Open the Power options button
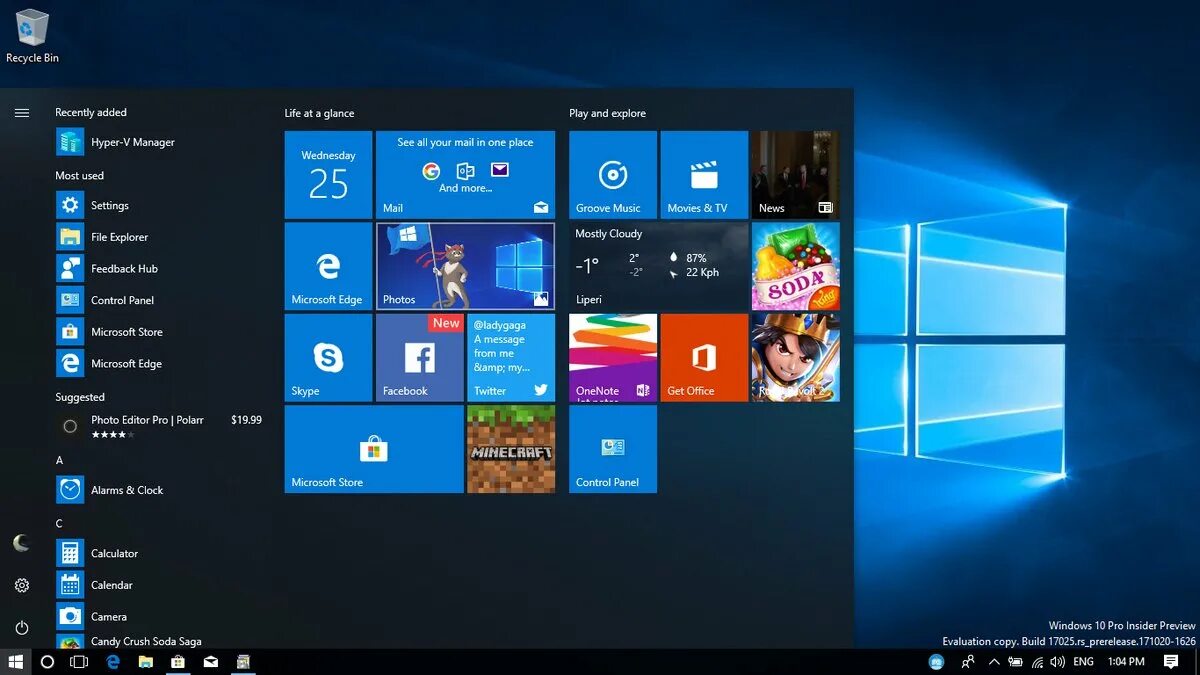1200x675 pixels. [x=21, y=628]
